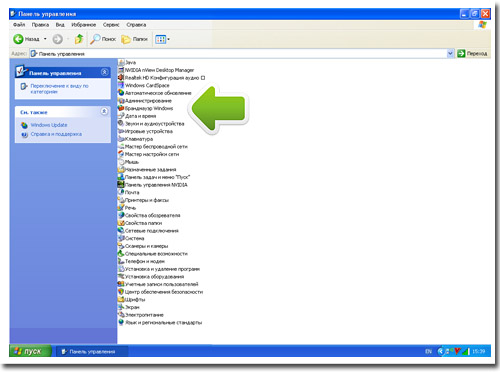Viewport: 500px width, 372px height.
Task: Open the Назад history dropdown arrow
Action: click(x=45, y=39)
